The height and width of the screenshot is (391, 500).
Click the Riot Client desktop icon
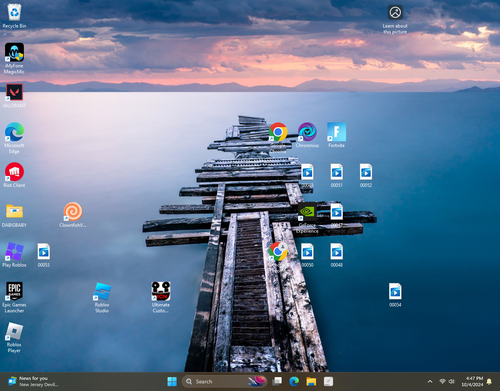pos(14,175)
